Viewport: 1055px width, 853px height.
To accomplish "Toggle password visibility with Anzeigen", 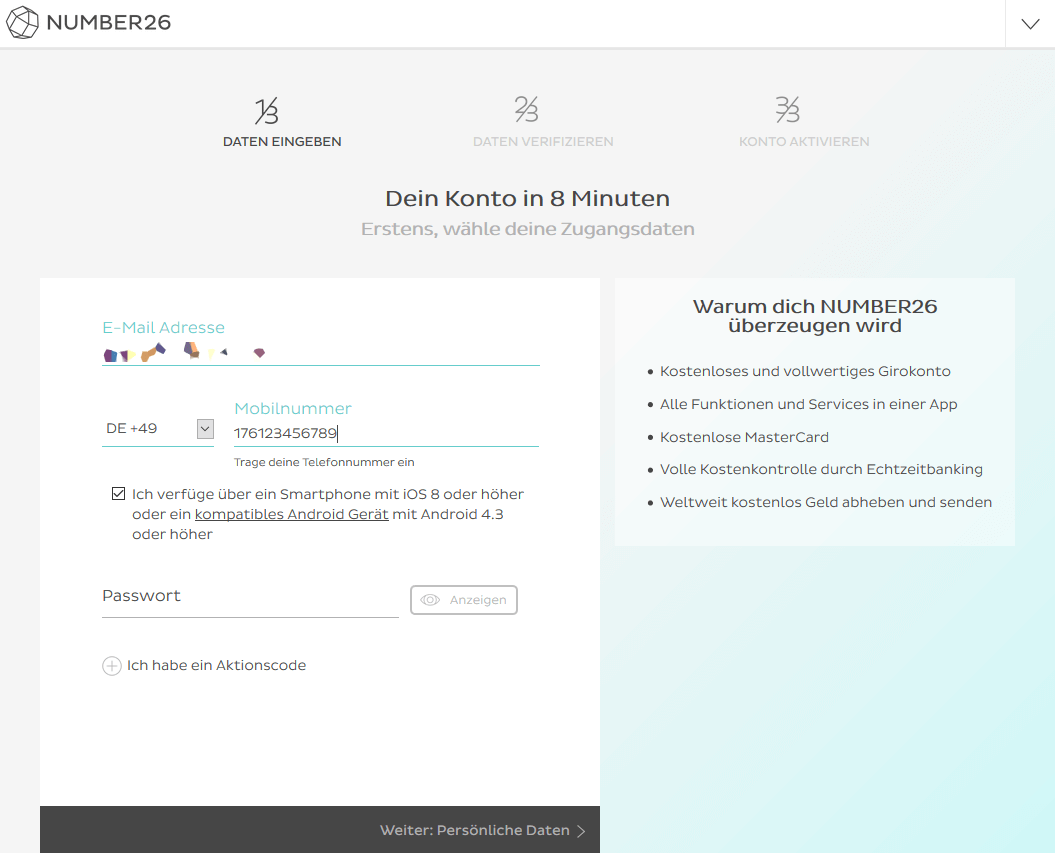I will point(463,599).
